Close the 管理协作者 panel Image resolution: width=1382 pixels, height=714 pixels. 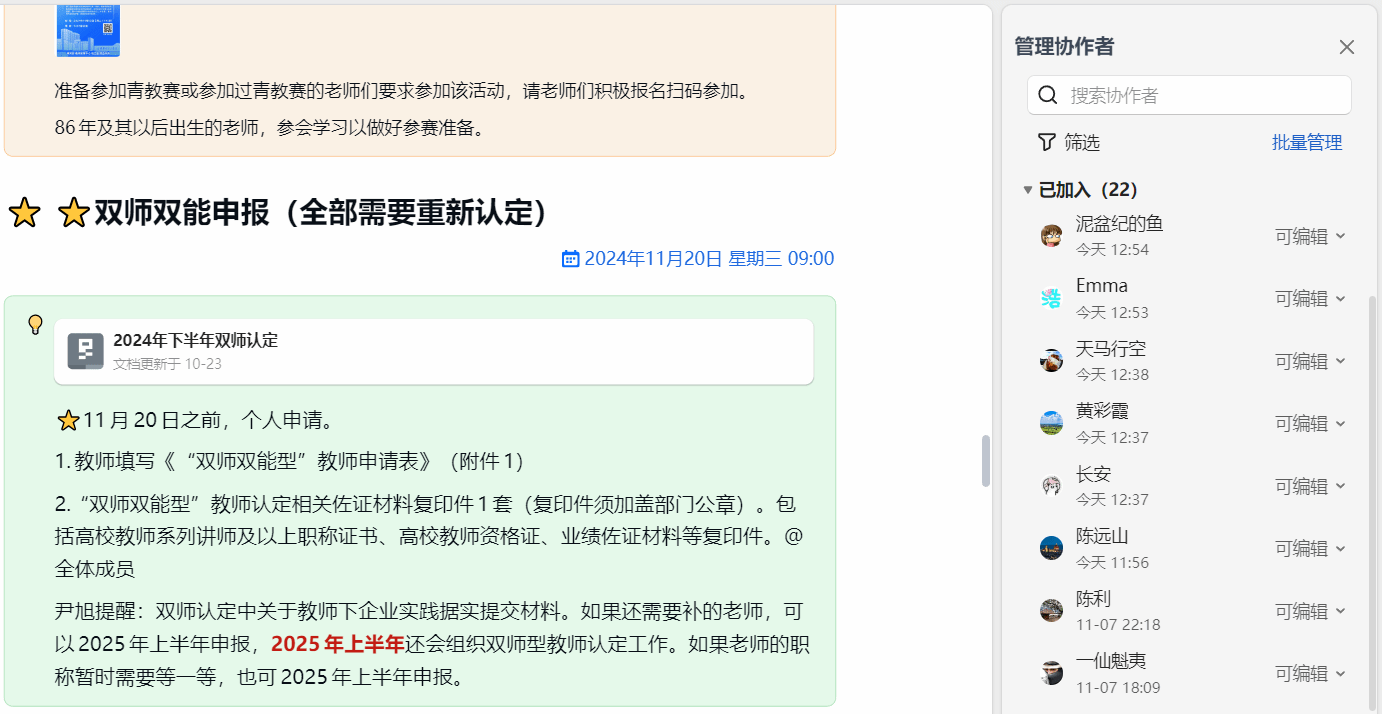tap(1346, 47)
